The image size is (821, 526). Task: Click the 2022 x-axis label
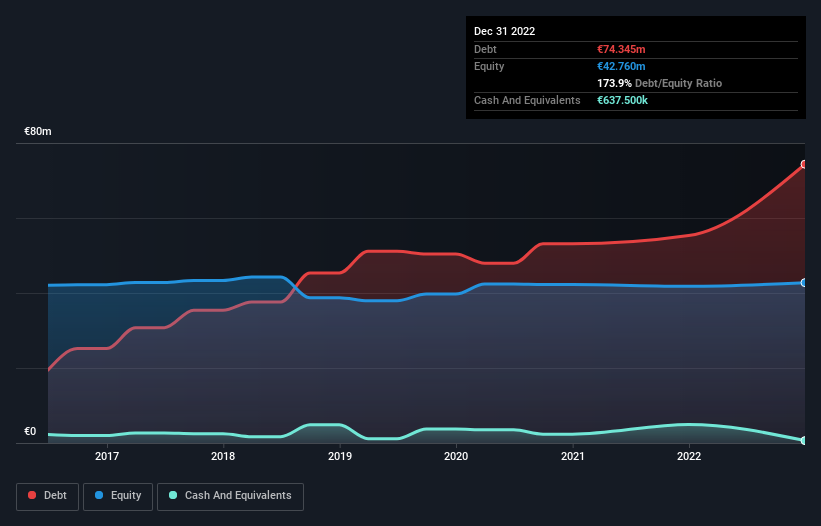point(689,456)
